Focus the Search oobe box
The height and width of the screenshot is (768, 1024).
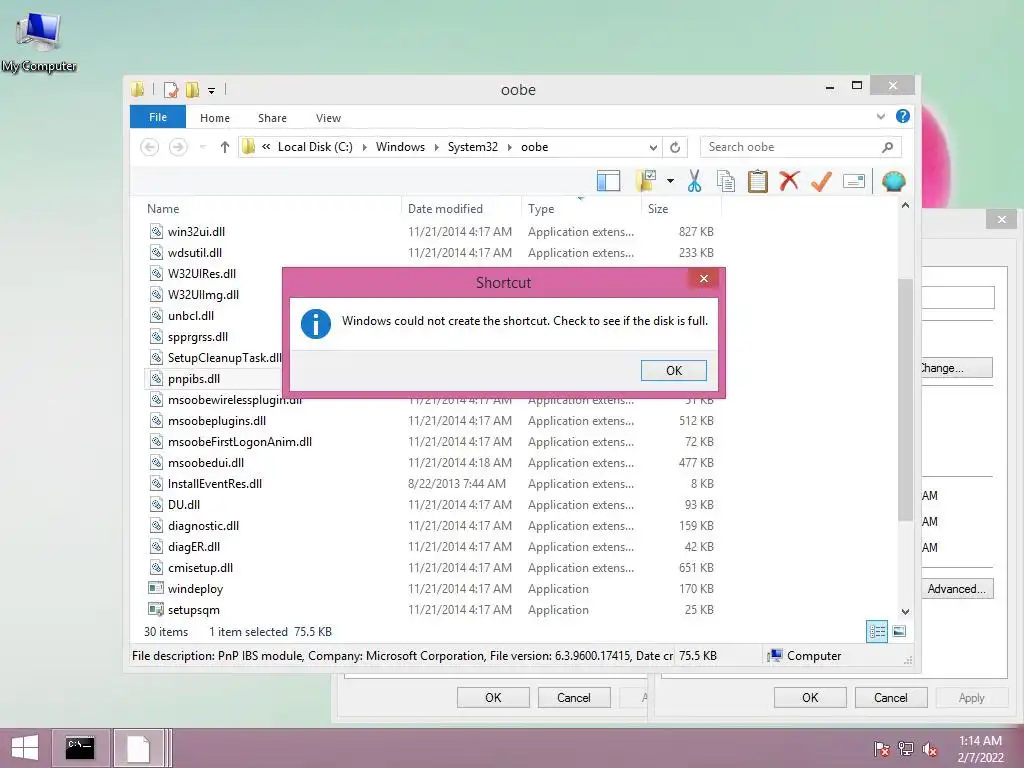(x=790, y=147)
